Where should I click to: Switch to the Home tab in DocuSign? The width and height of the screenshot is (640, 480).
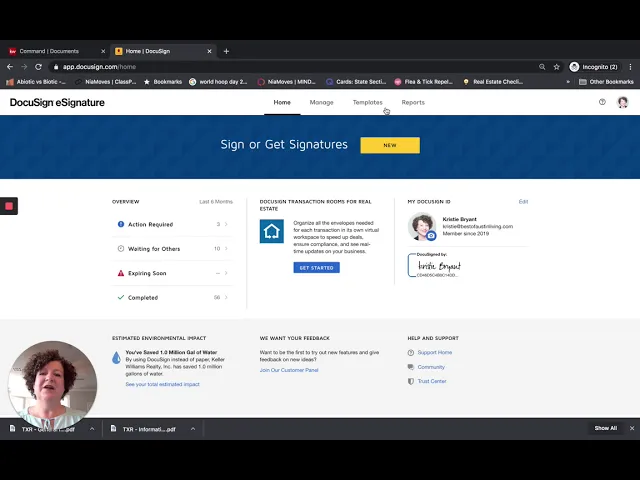tap(282, 102)
